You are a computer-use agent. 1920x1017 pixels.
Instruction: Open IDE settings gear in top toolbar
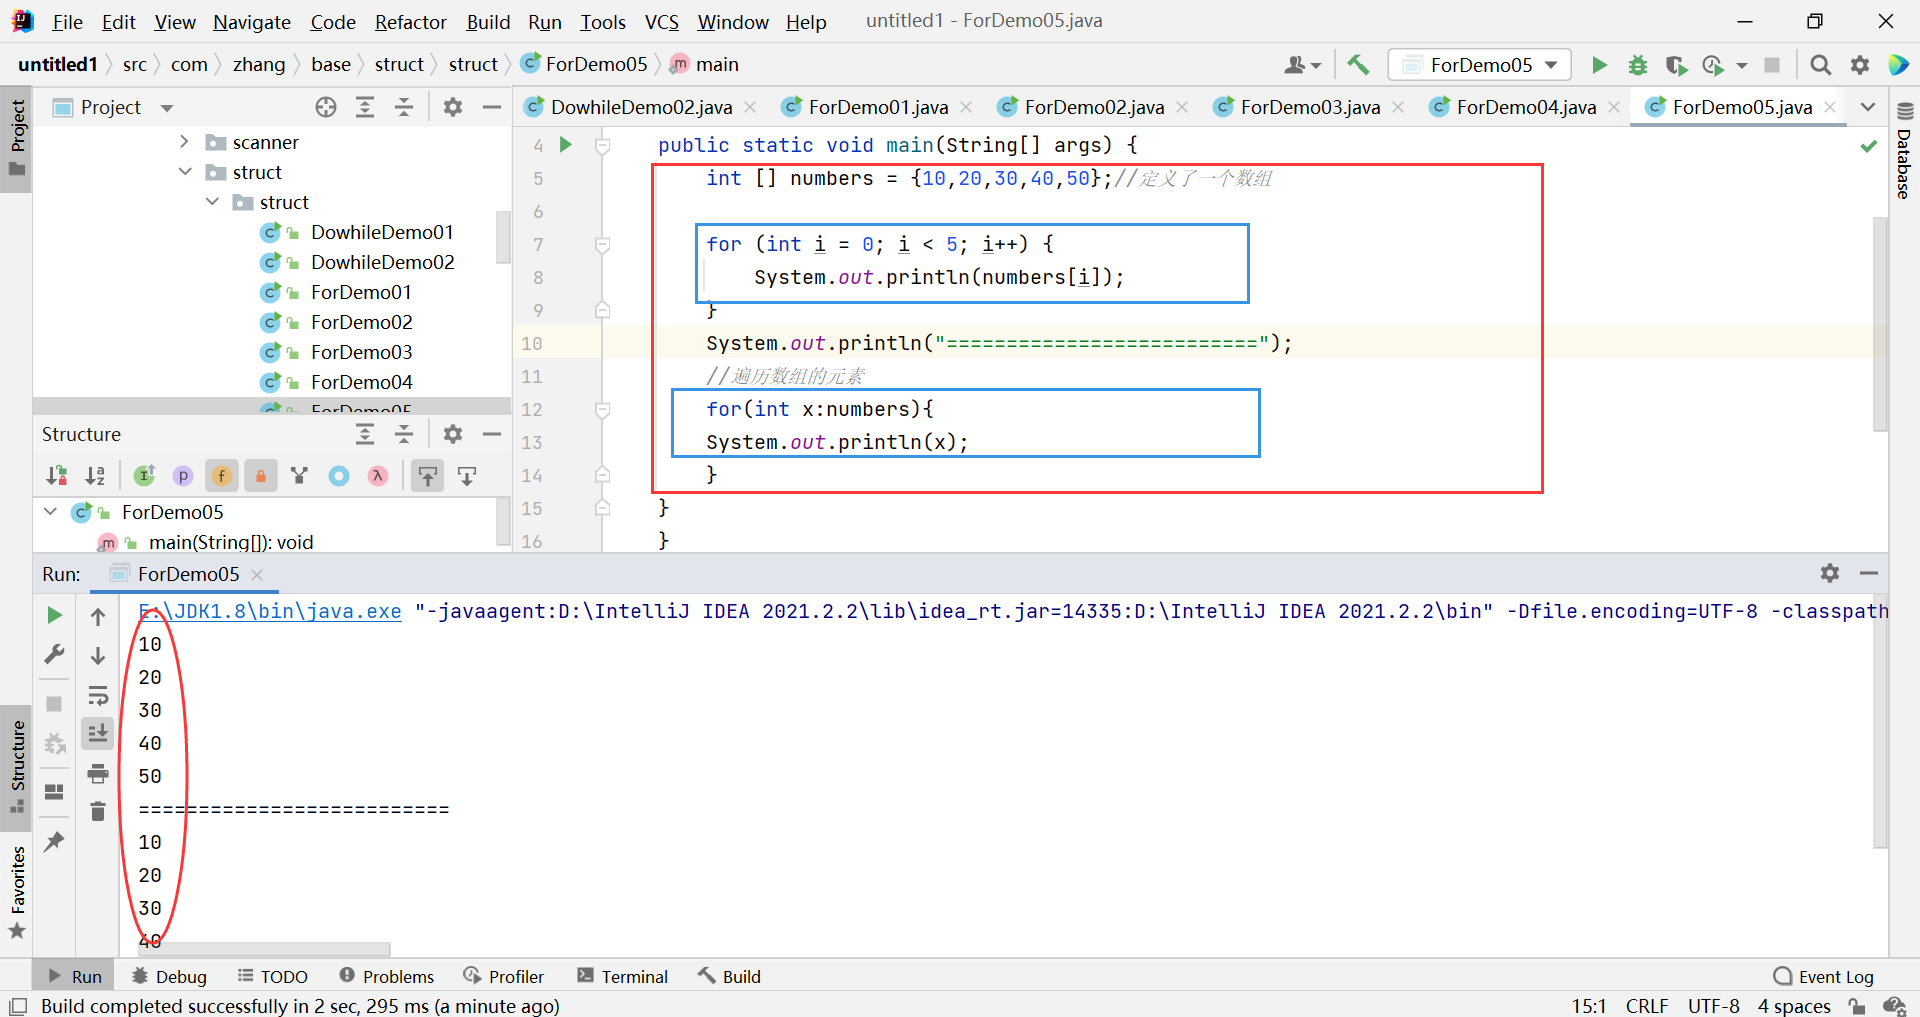1860,65
